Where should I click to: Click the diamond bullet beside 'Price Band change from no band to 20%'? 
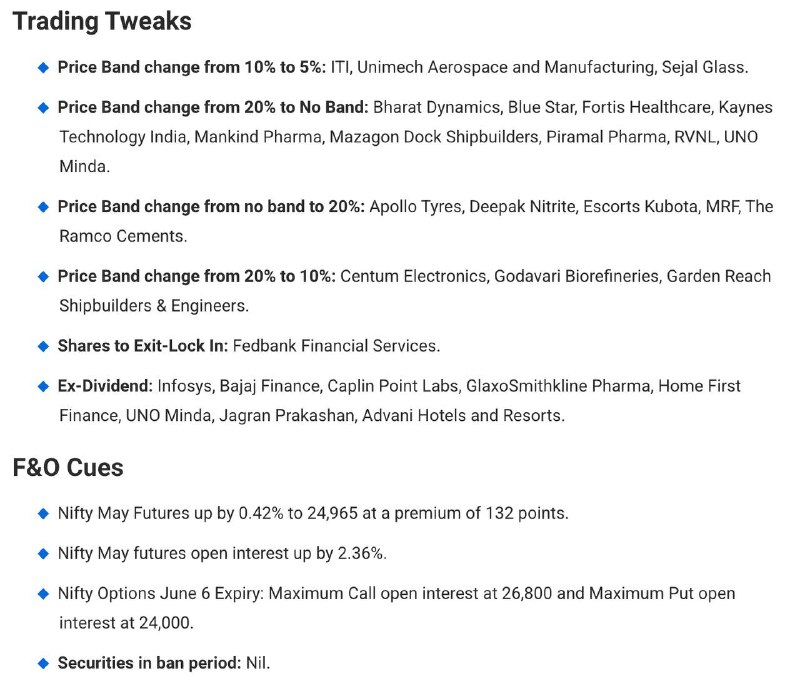tap(43, 207)
